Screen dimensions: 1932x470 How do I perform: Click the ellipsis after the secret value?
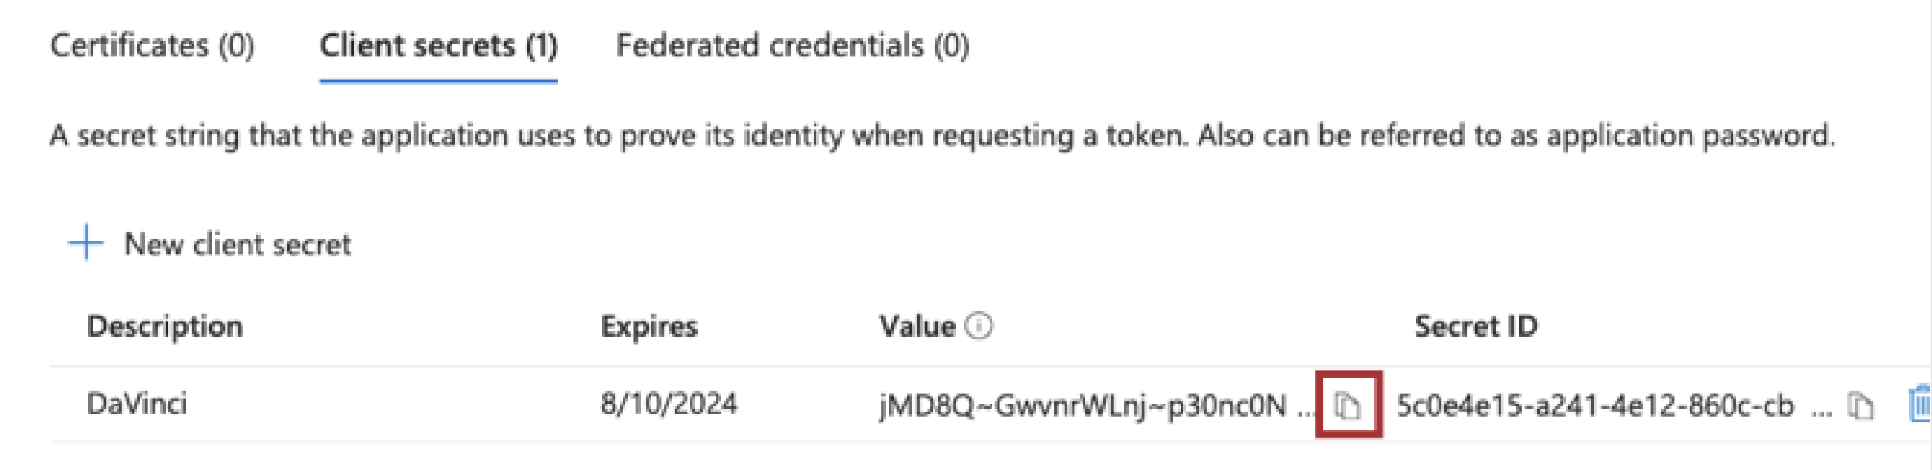point(1304,410)
